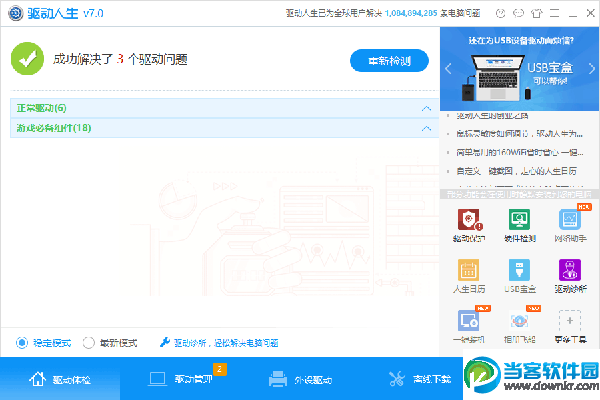Switch to the 驱动体检 tab
Screen dimensions: 600x400
pyautogui.click(x=60, y=379)
